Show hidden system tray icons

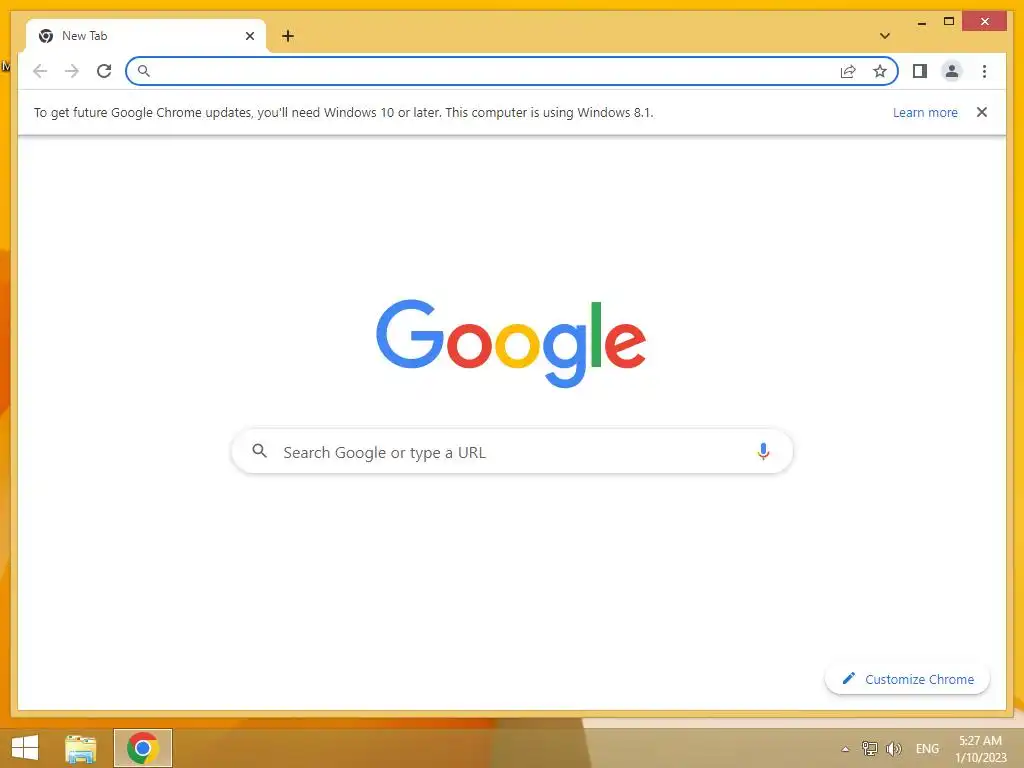pos(845,749)
